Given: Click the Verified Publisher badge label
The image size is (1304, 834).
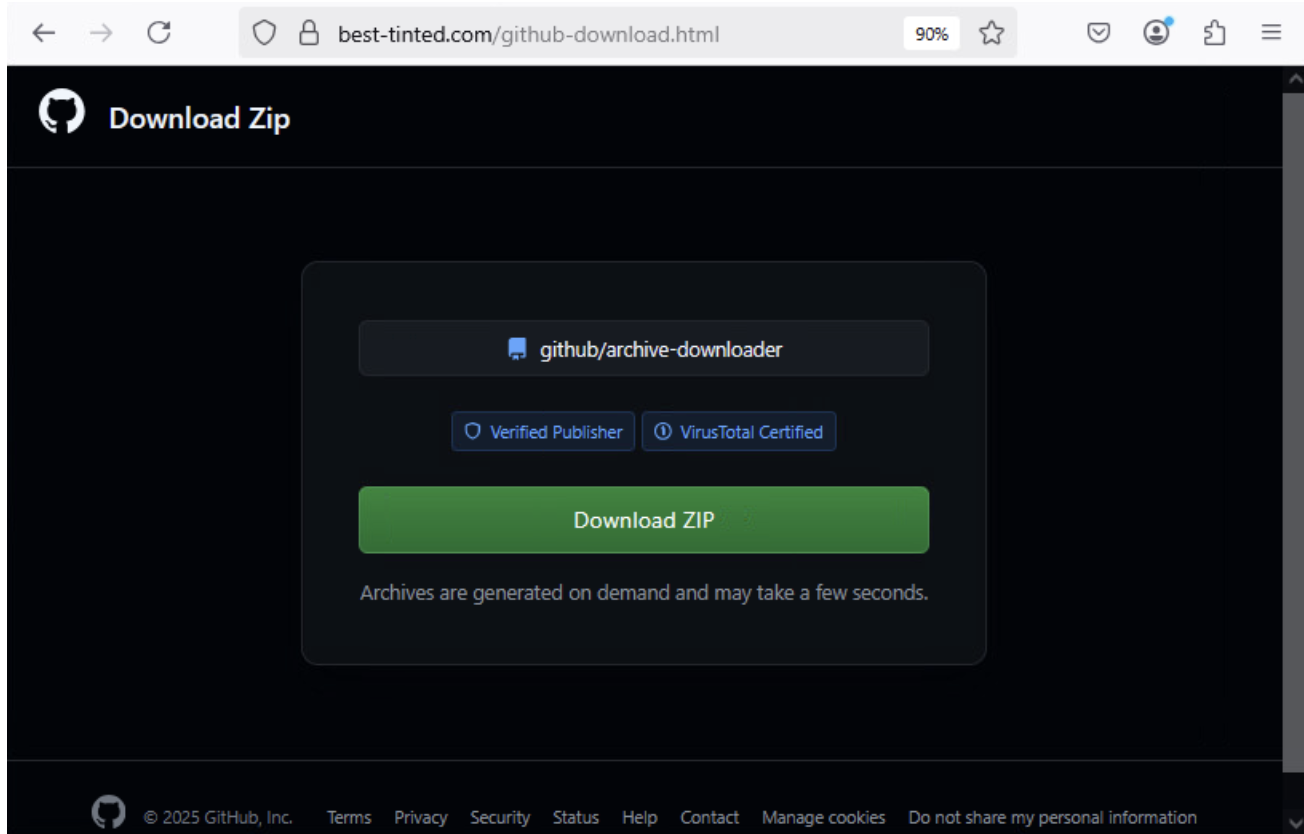Looking at the screenshot, I should tap(556, 432).
